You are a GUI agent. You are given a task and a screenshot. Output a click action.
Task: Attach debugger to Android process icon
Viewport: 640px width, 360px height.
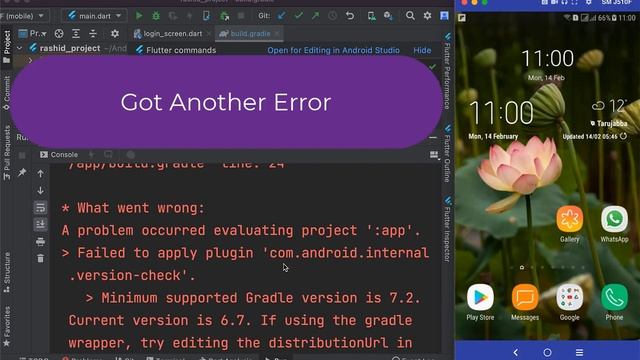pos(224,16)
